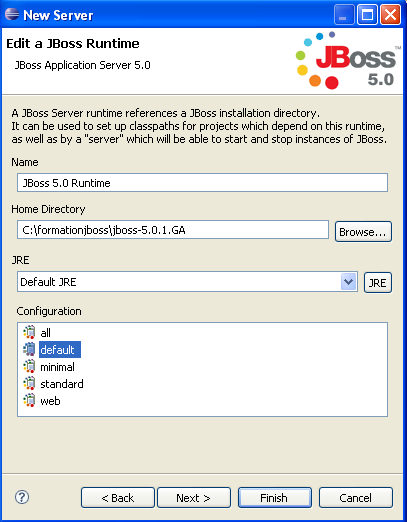
Task: Close the New Server dialog window
Action: 390,15
